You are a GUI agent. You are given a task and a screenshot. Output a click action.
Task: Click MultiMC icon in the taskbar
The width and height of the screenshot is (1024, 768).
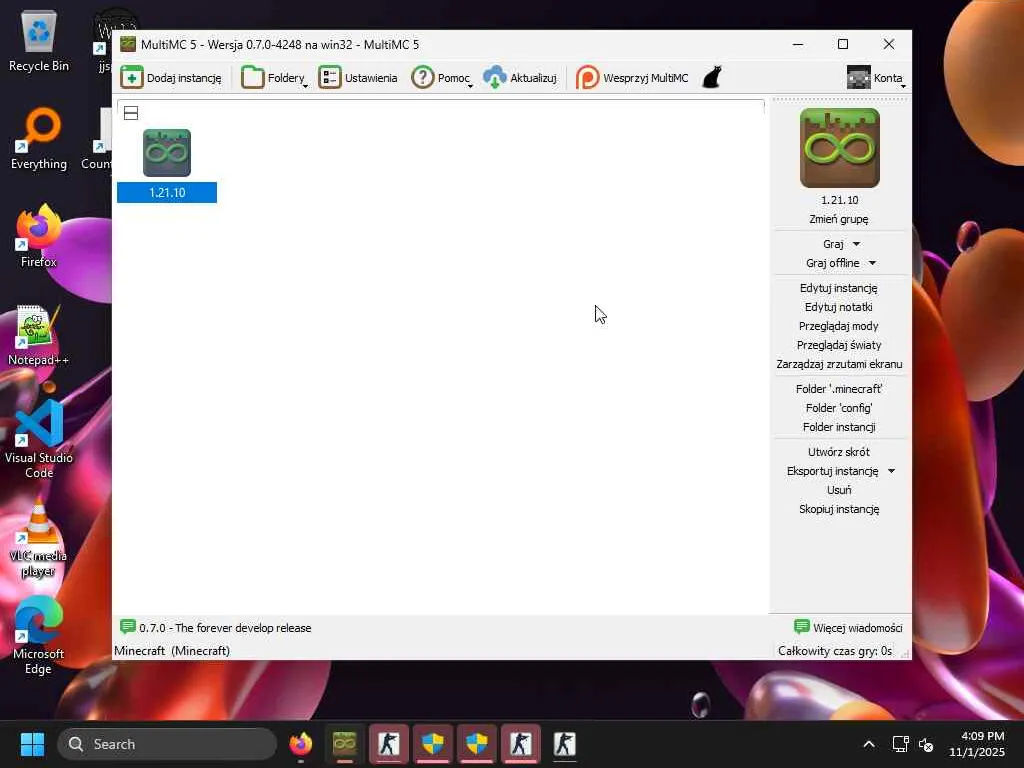[345, 744]
